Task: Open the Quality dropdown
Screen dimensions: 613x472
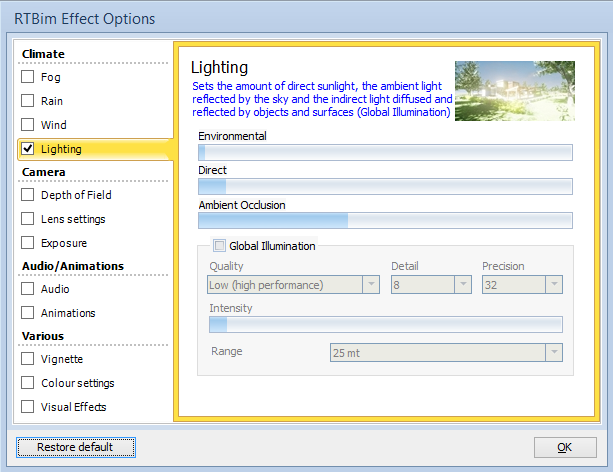Action: click(293, 285)
